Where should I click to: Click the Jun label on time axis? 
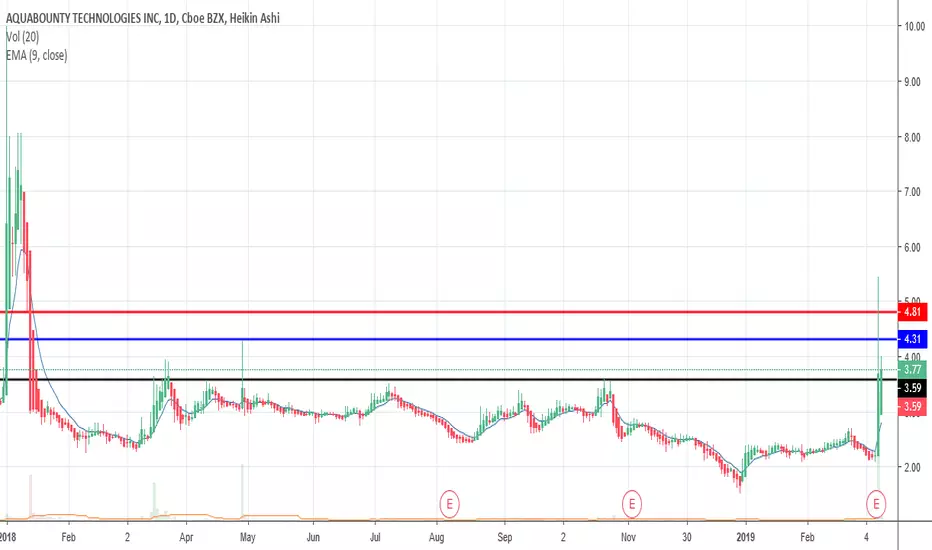(x=313, y=537)
